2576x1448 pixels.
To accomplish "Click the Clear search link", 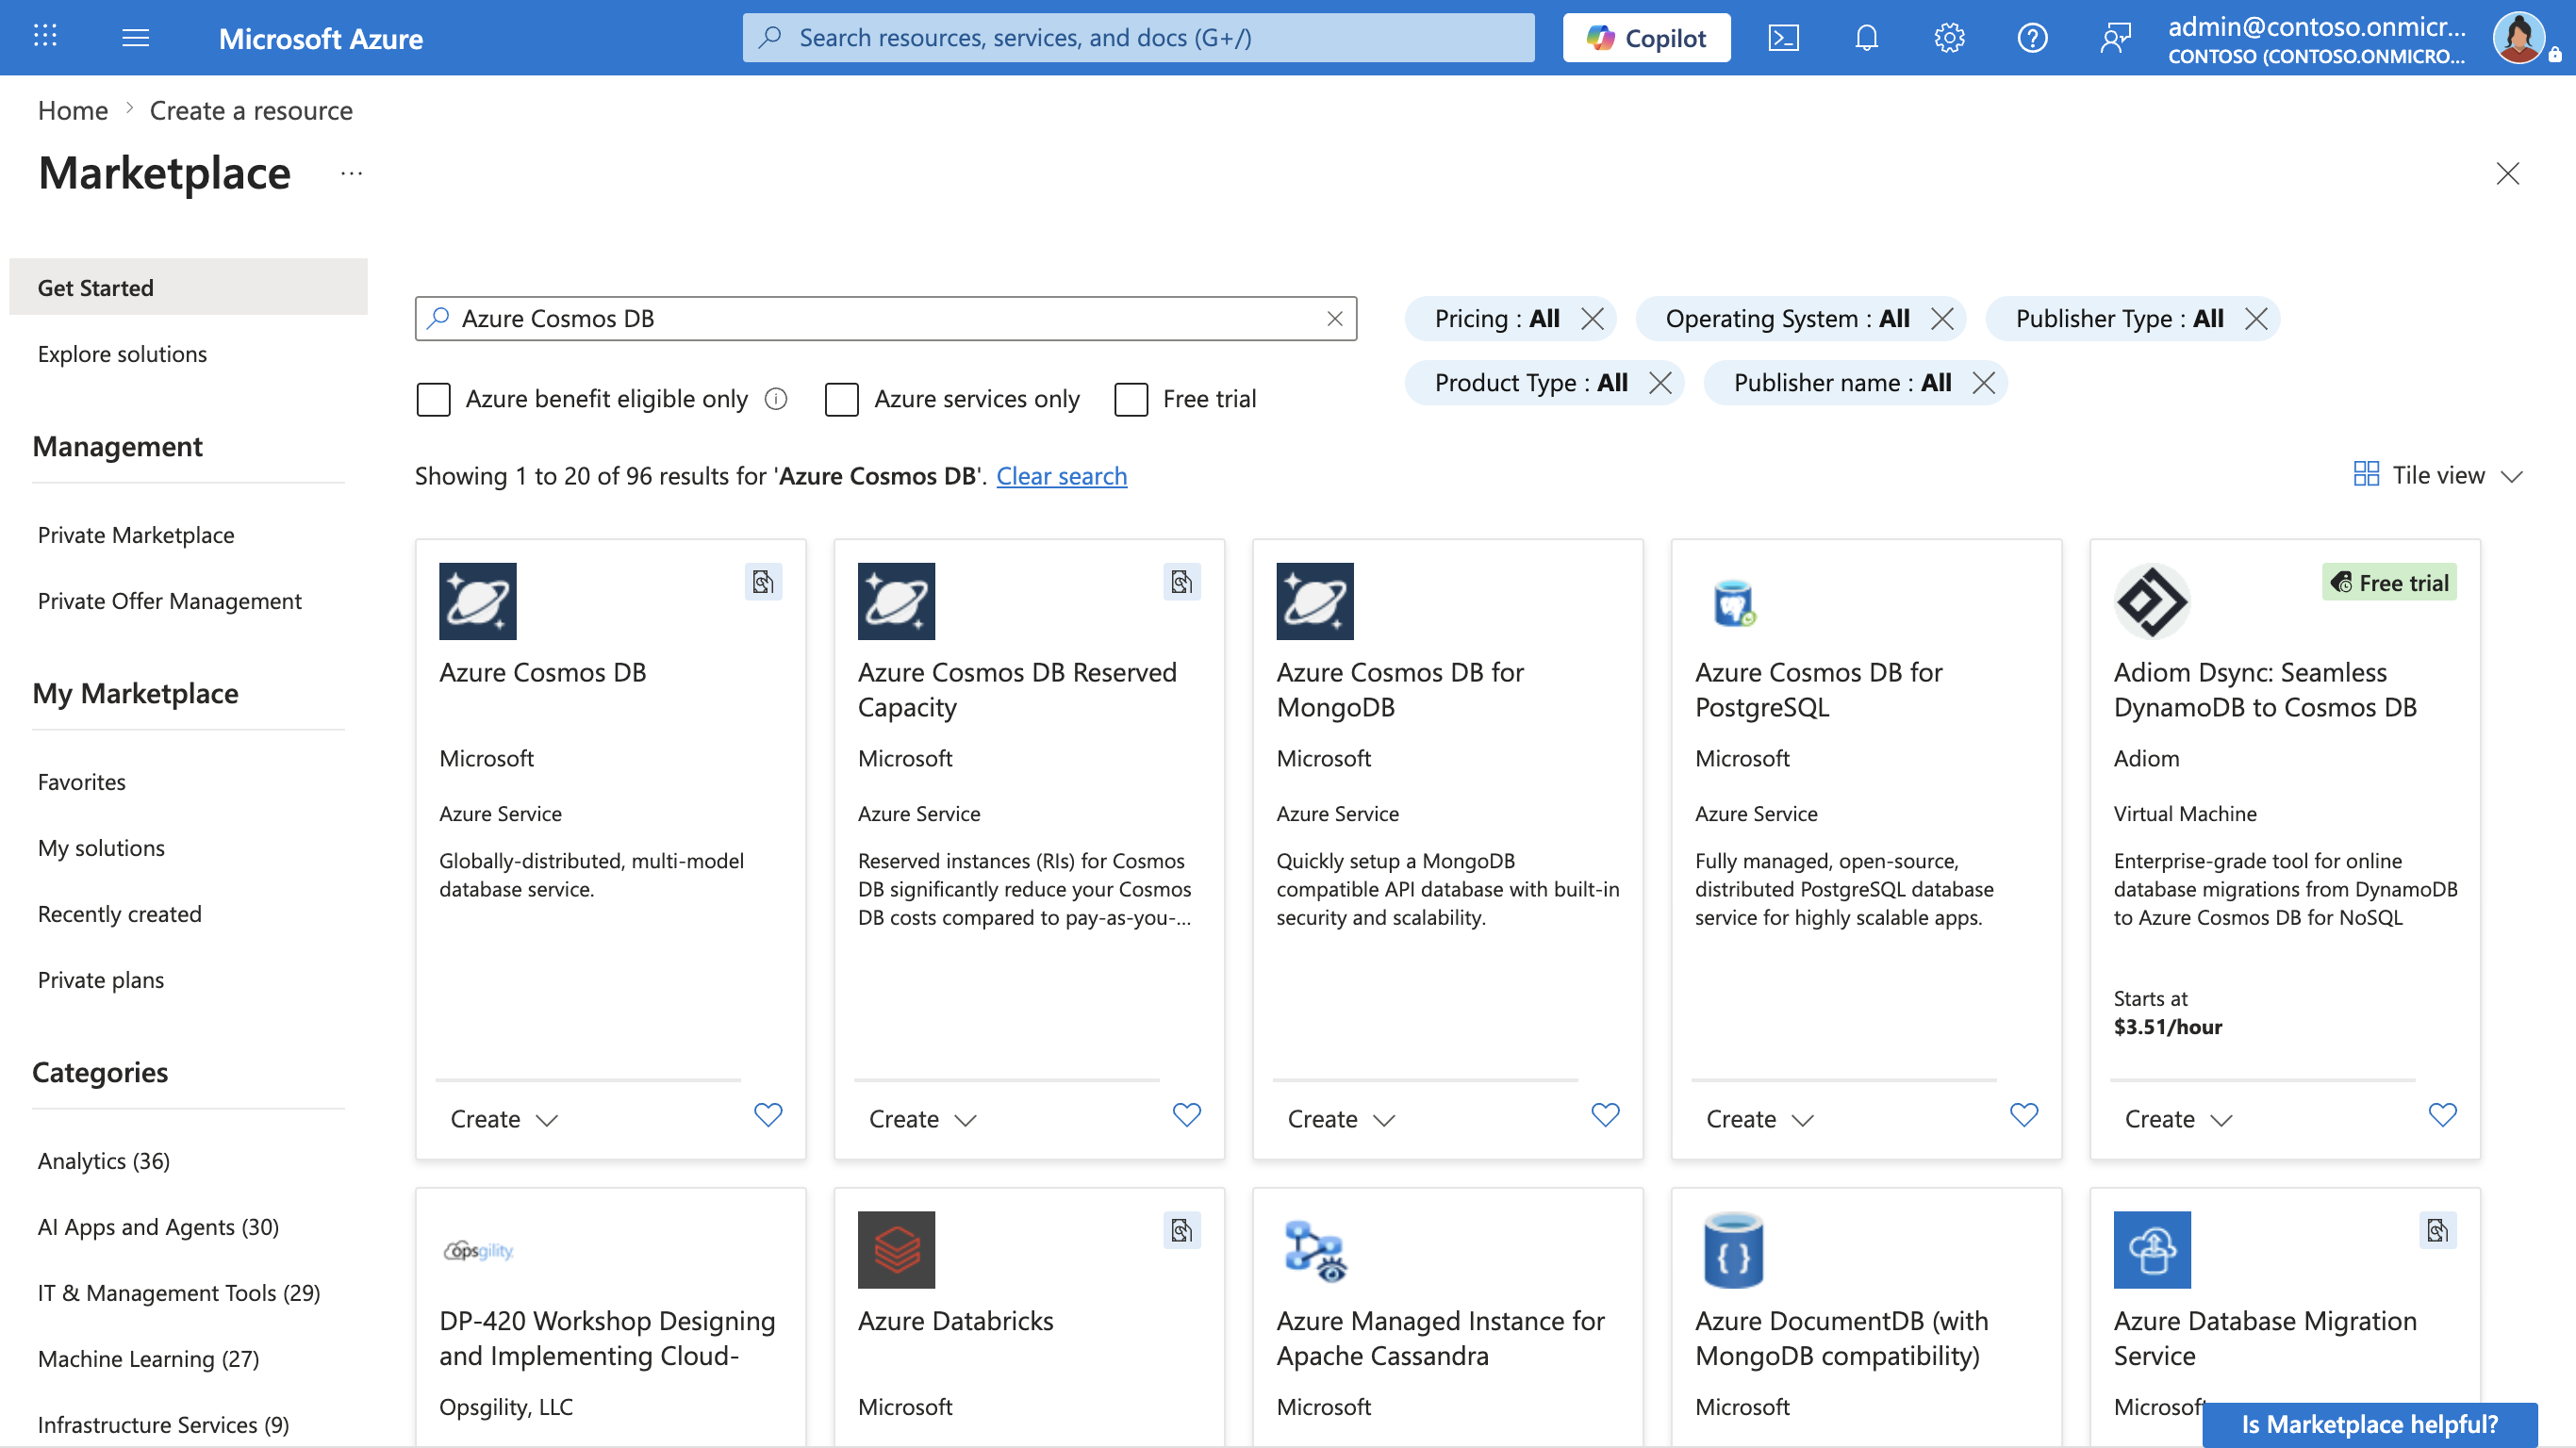I will (x=1061, y=476).
